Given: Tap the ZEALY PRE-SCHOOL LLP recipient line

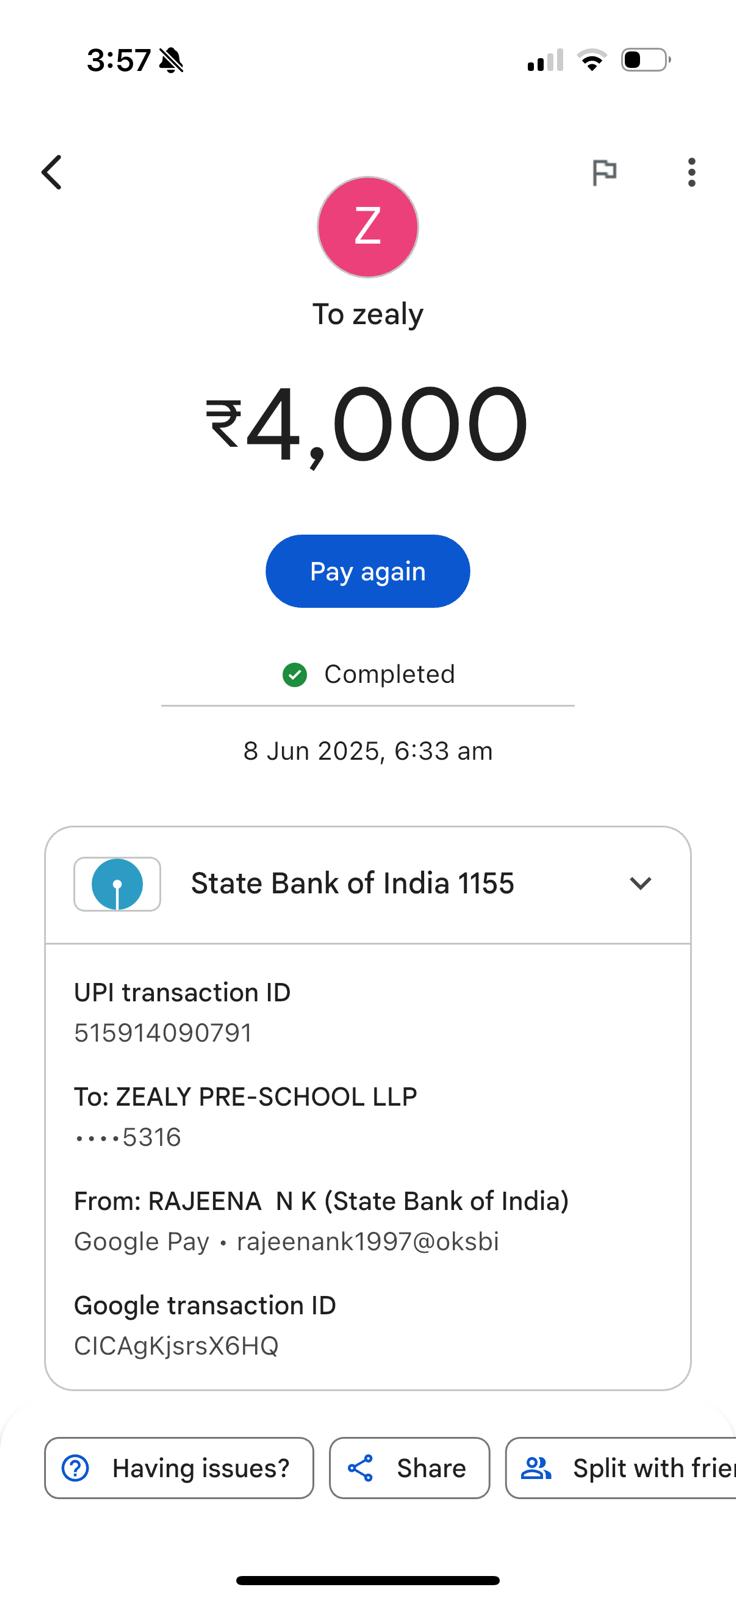Looking at the screenshot, I should click(246, 1097).
